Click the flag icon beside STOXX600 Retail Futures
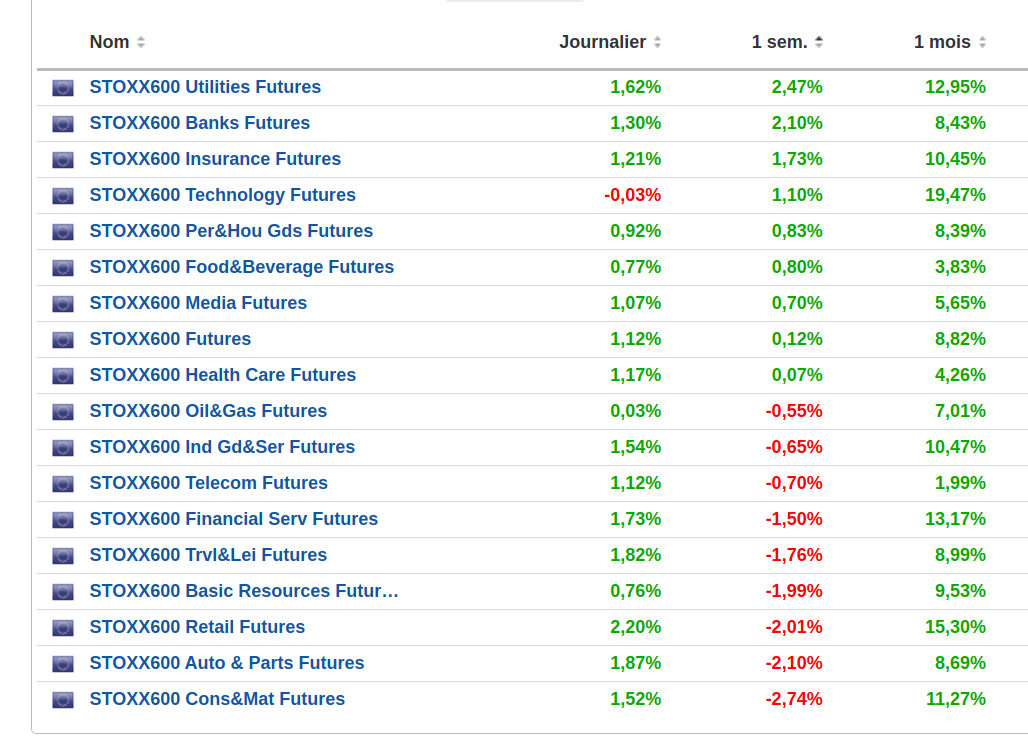The width and height of the screenshot is (1028, 745). pyautogui.click(x=63, y=628)
